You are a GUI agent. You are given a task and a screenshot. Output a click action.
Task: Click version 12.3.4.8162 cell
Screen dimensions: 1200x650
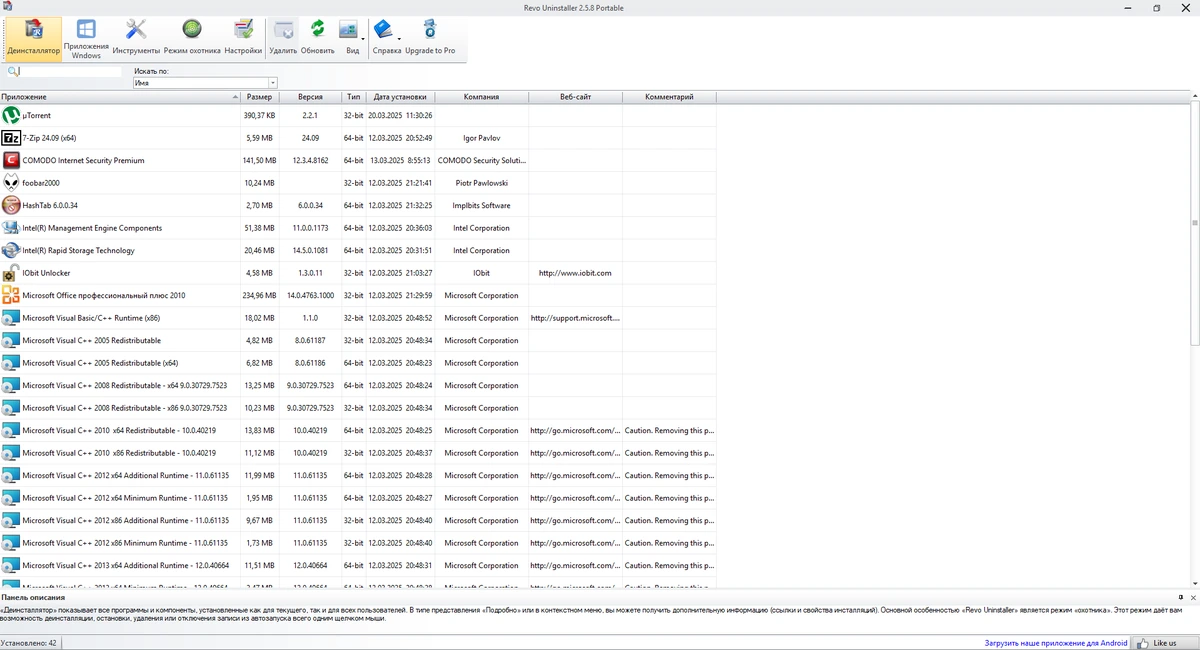coord(310,161)
